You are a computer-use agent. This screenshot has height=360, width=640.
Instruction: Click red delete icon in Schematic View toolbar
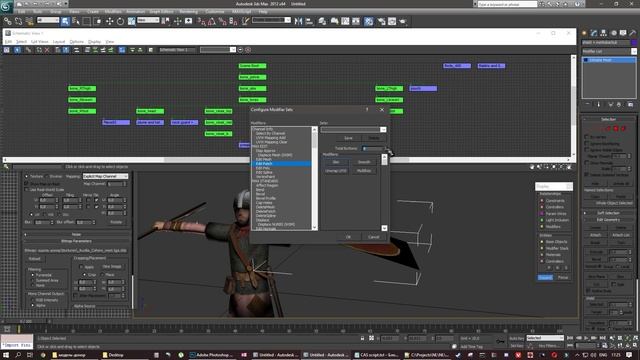(47, 50)
